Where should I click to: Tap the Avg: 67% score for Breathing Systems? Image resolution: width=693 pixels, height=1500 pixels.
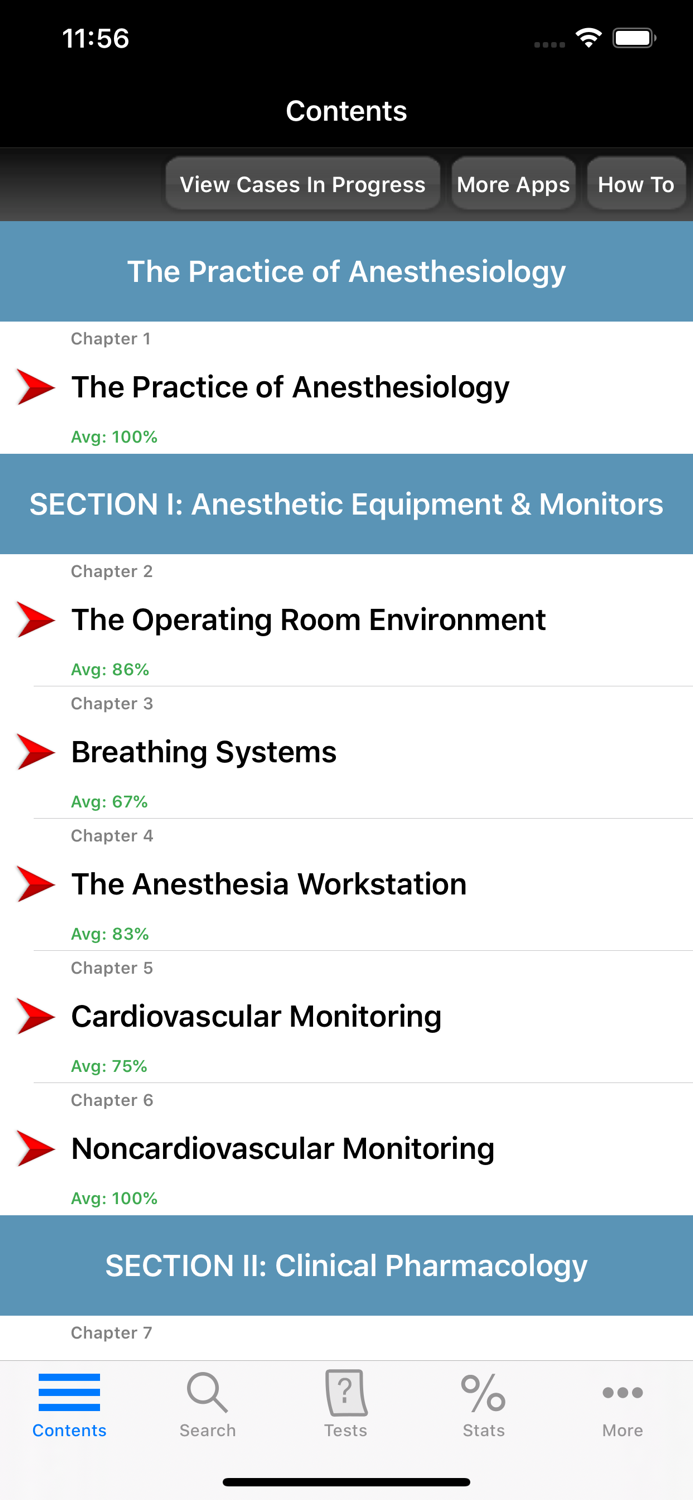pyautogui.click(x=109, y=801)
